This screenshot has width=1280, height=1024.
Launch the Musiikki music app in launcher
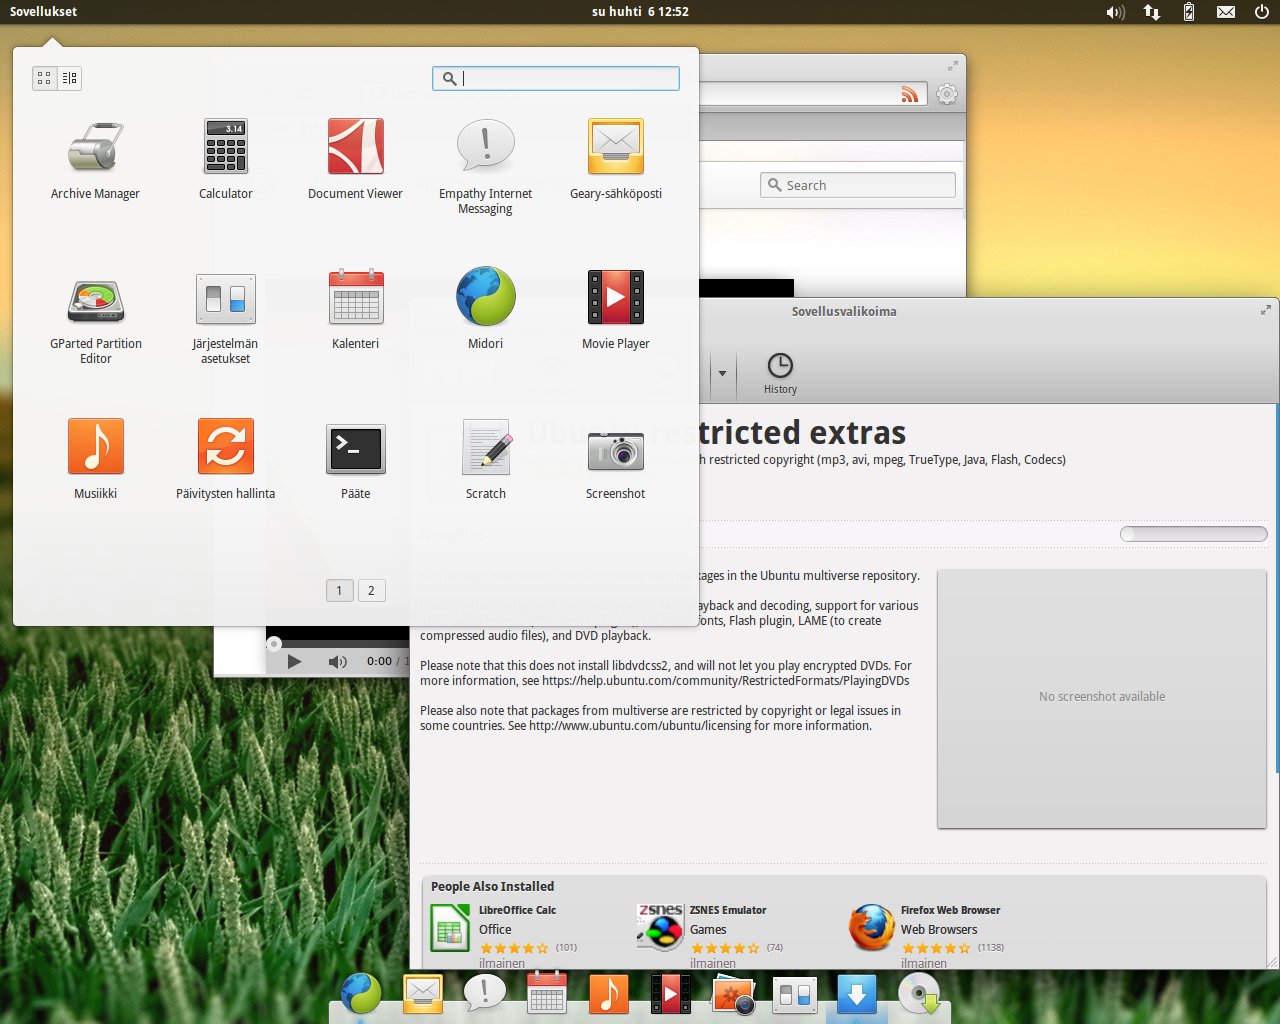[95, 460]
